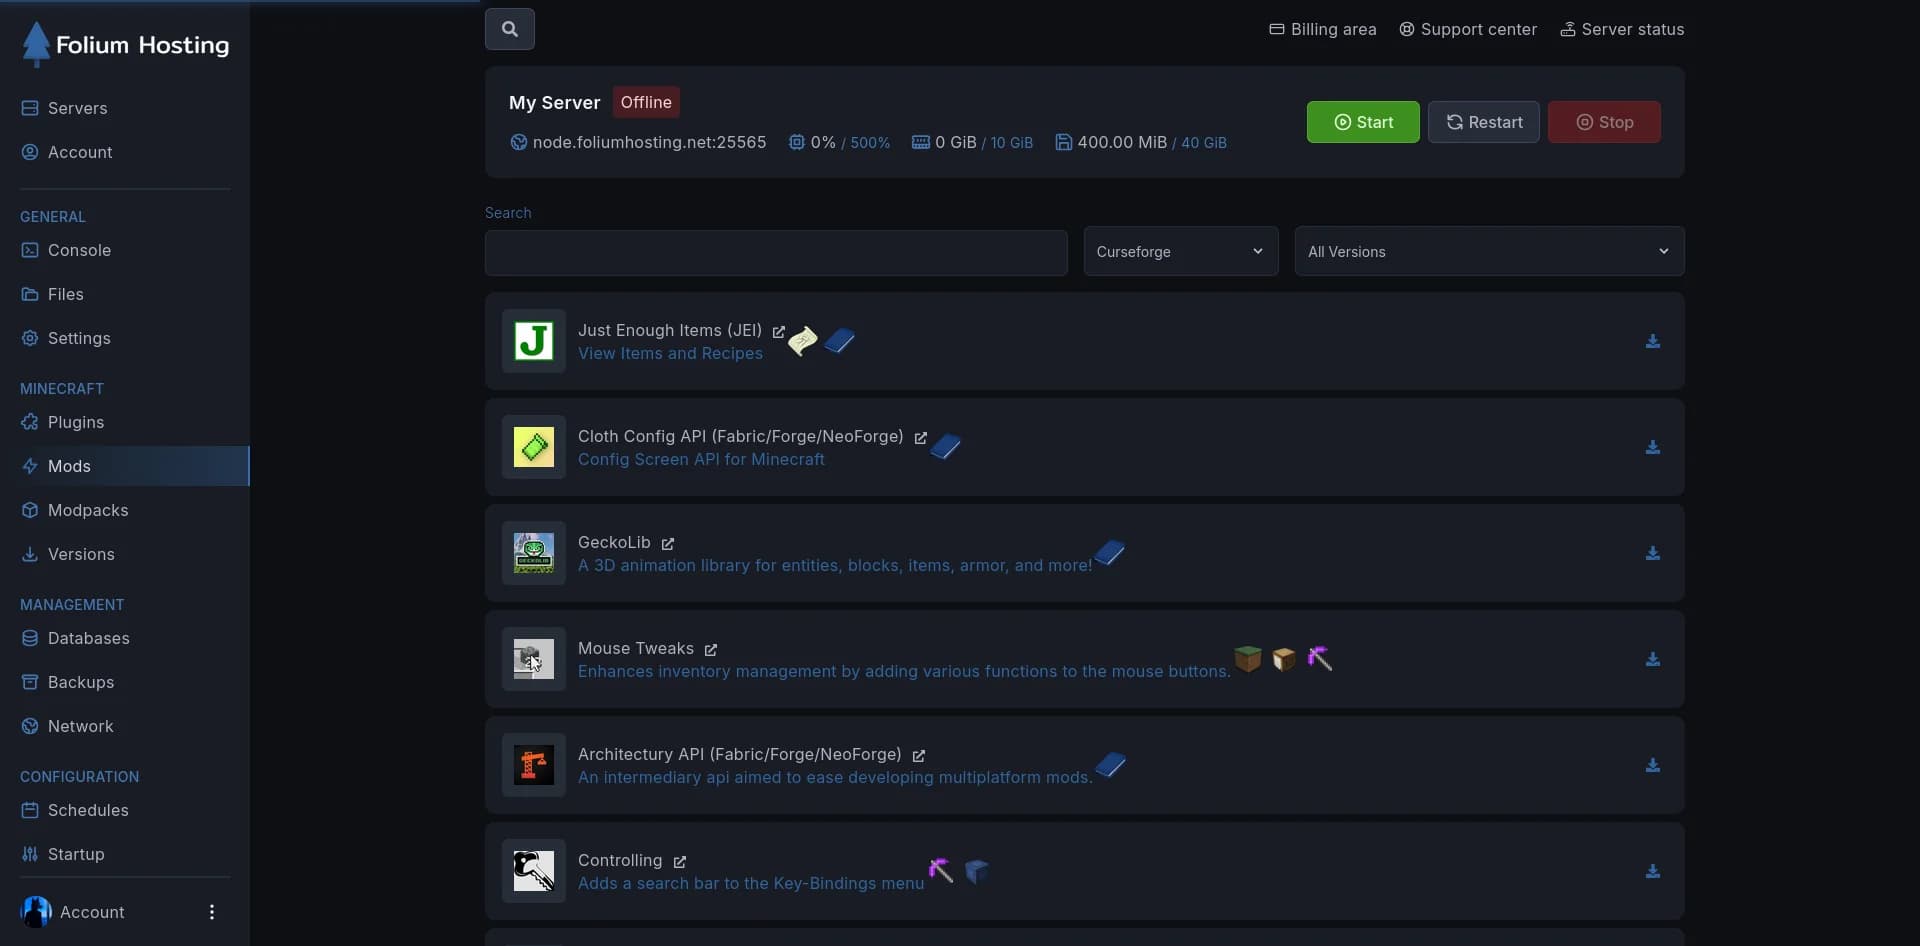Image resolution: width=1920 pixels, height=946 pixels.
Task: Select the Mods sidebar item
Action: point(125,466)
